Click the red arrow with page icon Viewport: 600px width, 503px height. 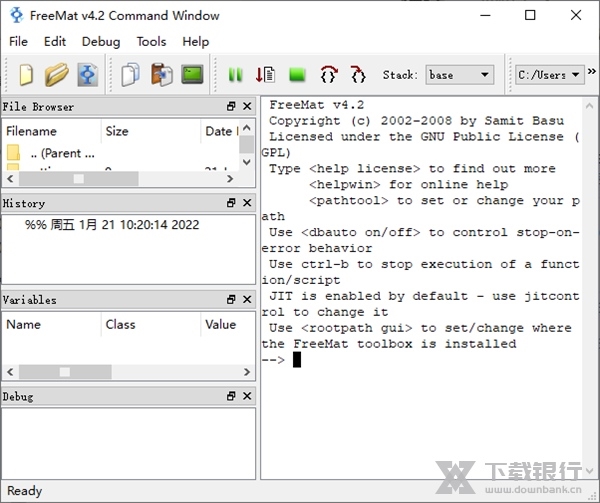[266, 75]
